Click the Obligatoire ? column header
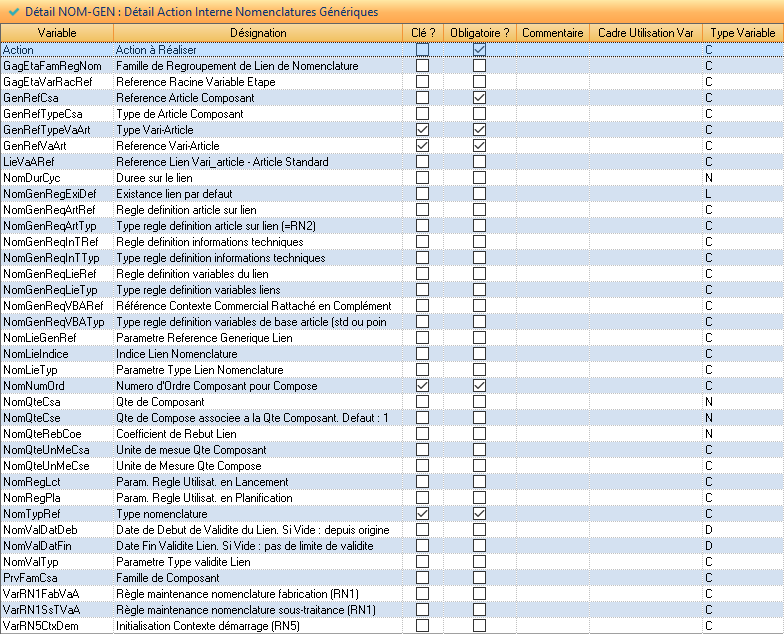 (479, 33)
